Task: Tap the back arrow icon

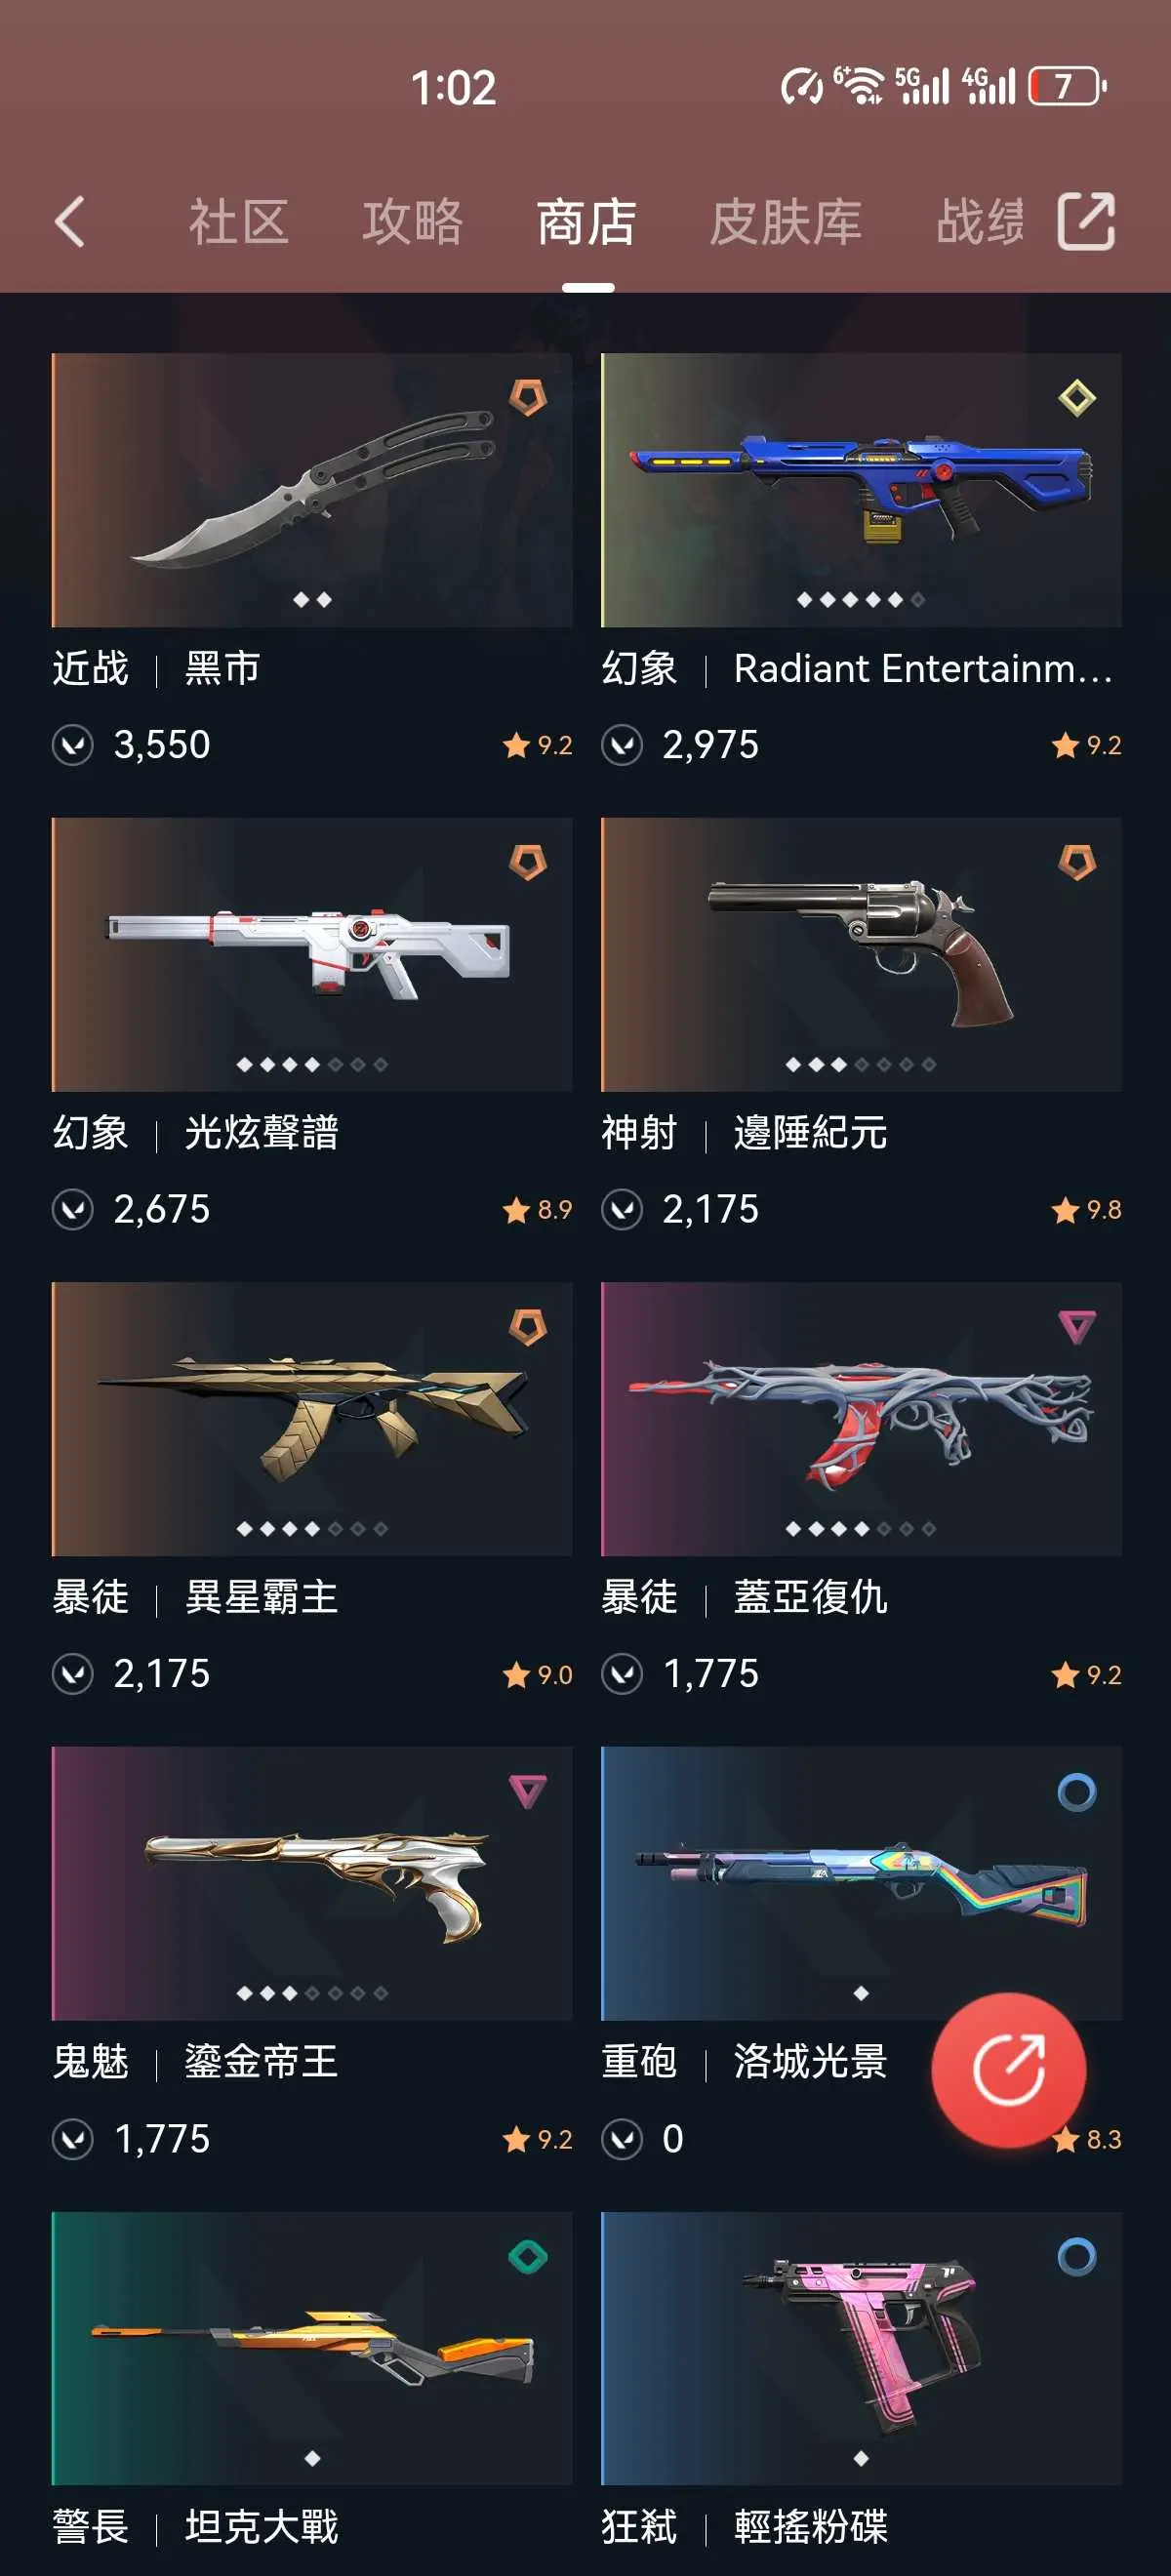Action: [x=70, y=221]
